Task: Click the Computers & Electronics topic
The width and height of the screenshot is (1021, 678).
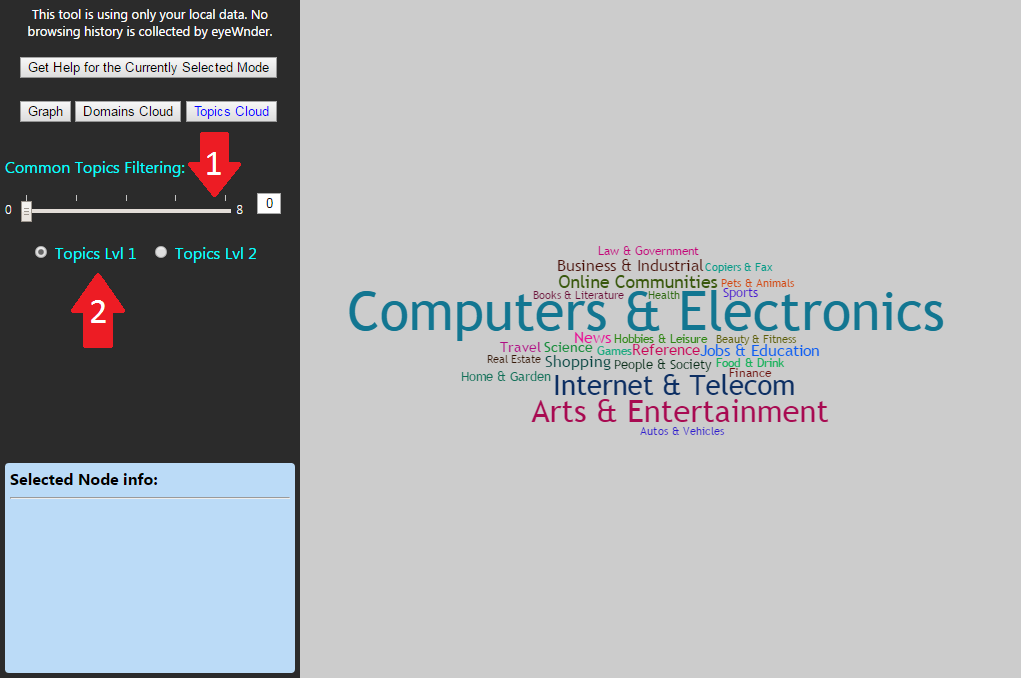Action: (x=645, y=313)
